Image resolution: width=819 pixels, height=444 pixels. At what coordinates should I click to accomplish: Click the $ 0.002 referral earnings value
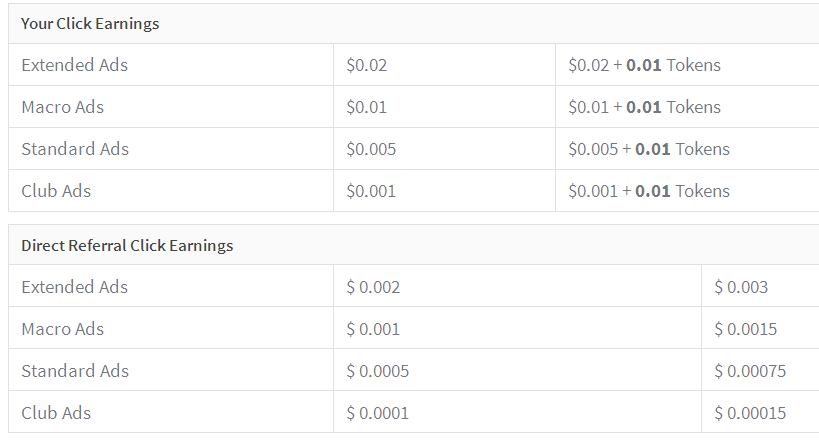tap(373, 288)
